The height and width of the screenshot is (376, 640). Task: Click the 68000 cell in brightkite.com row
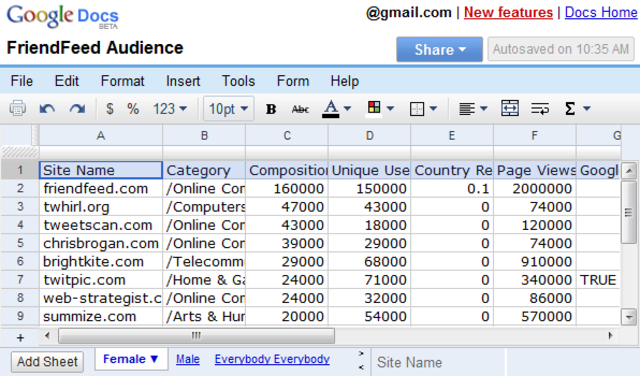coord(369,262)
